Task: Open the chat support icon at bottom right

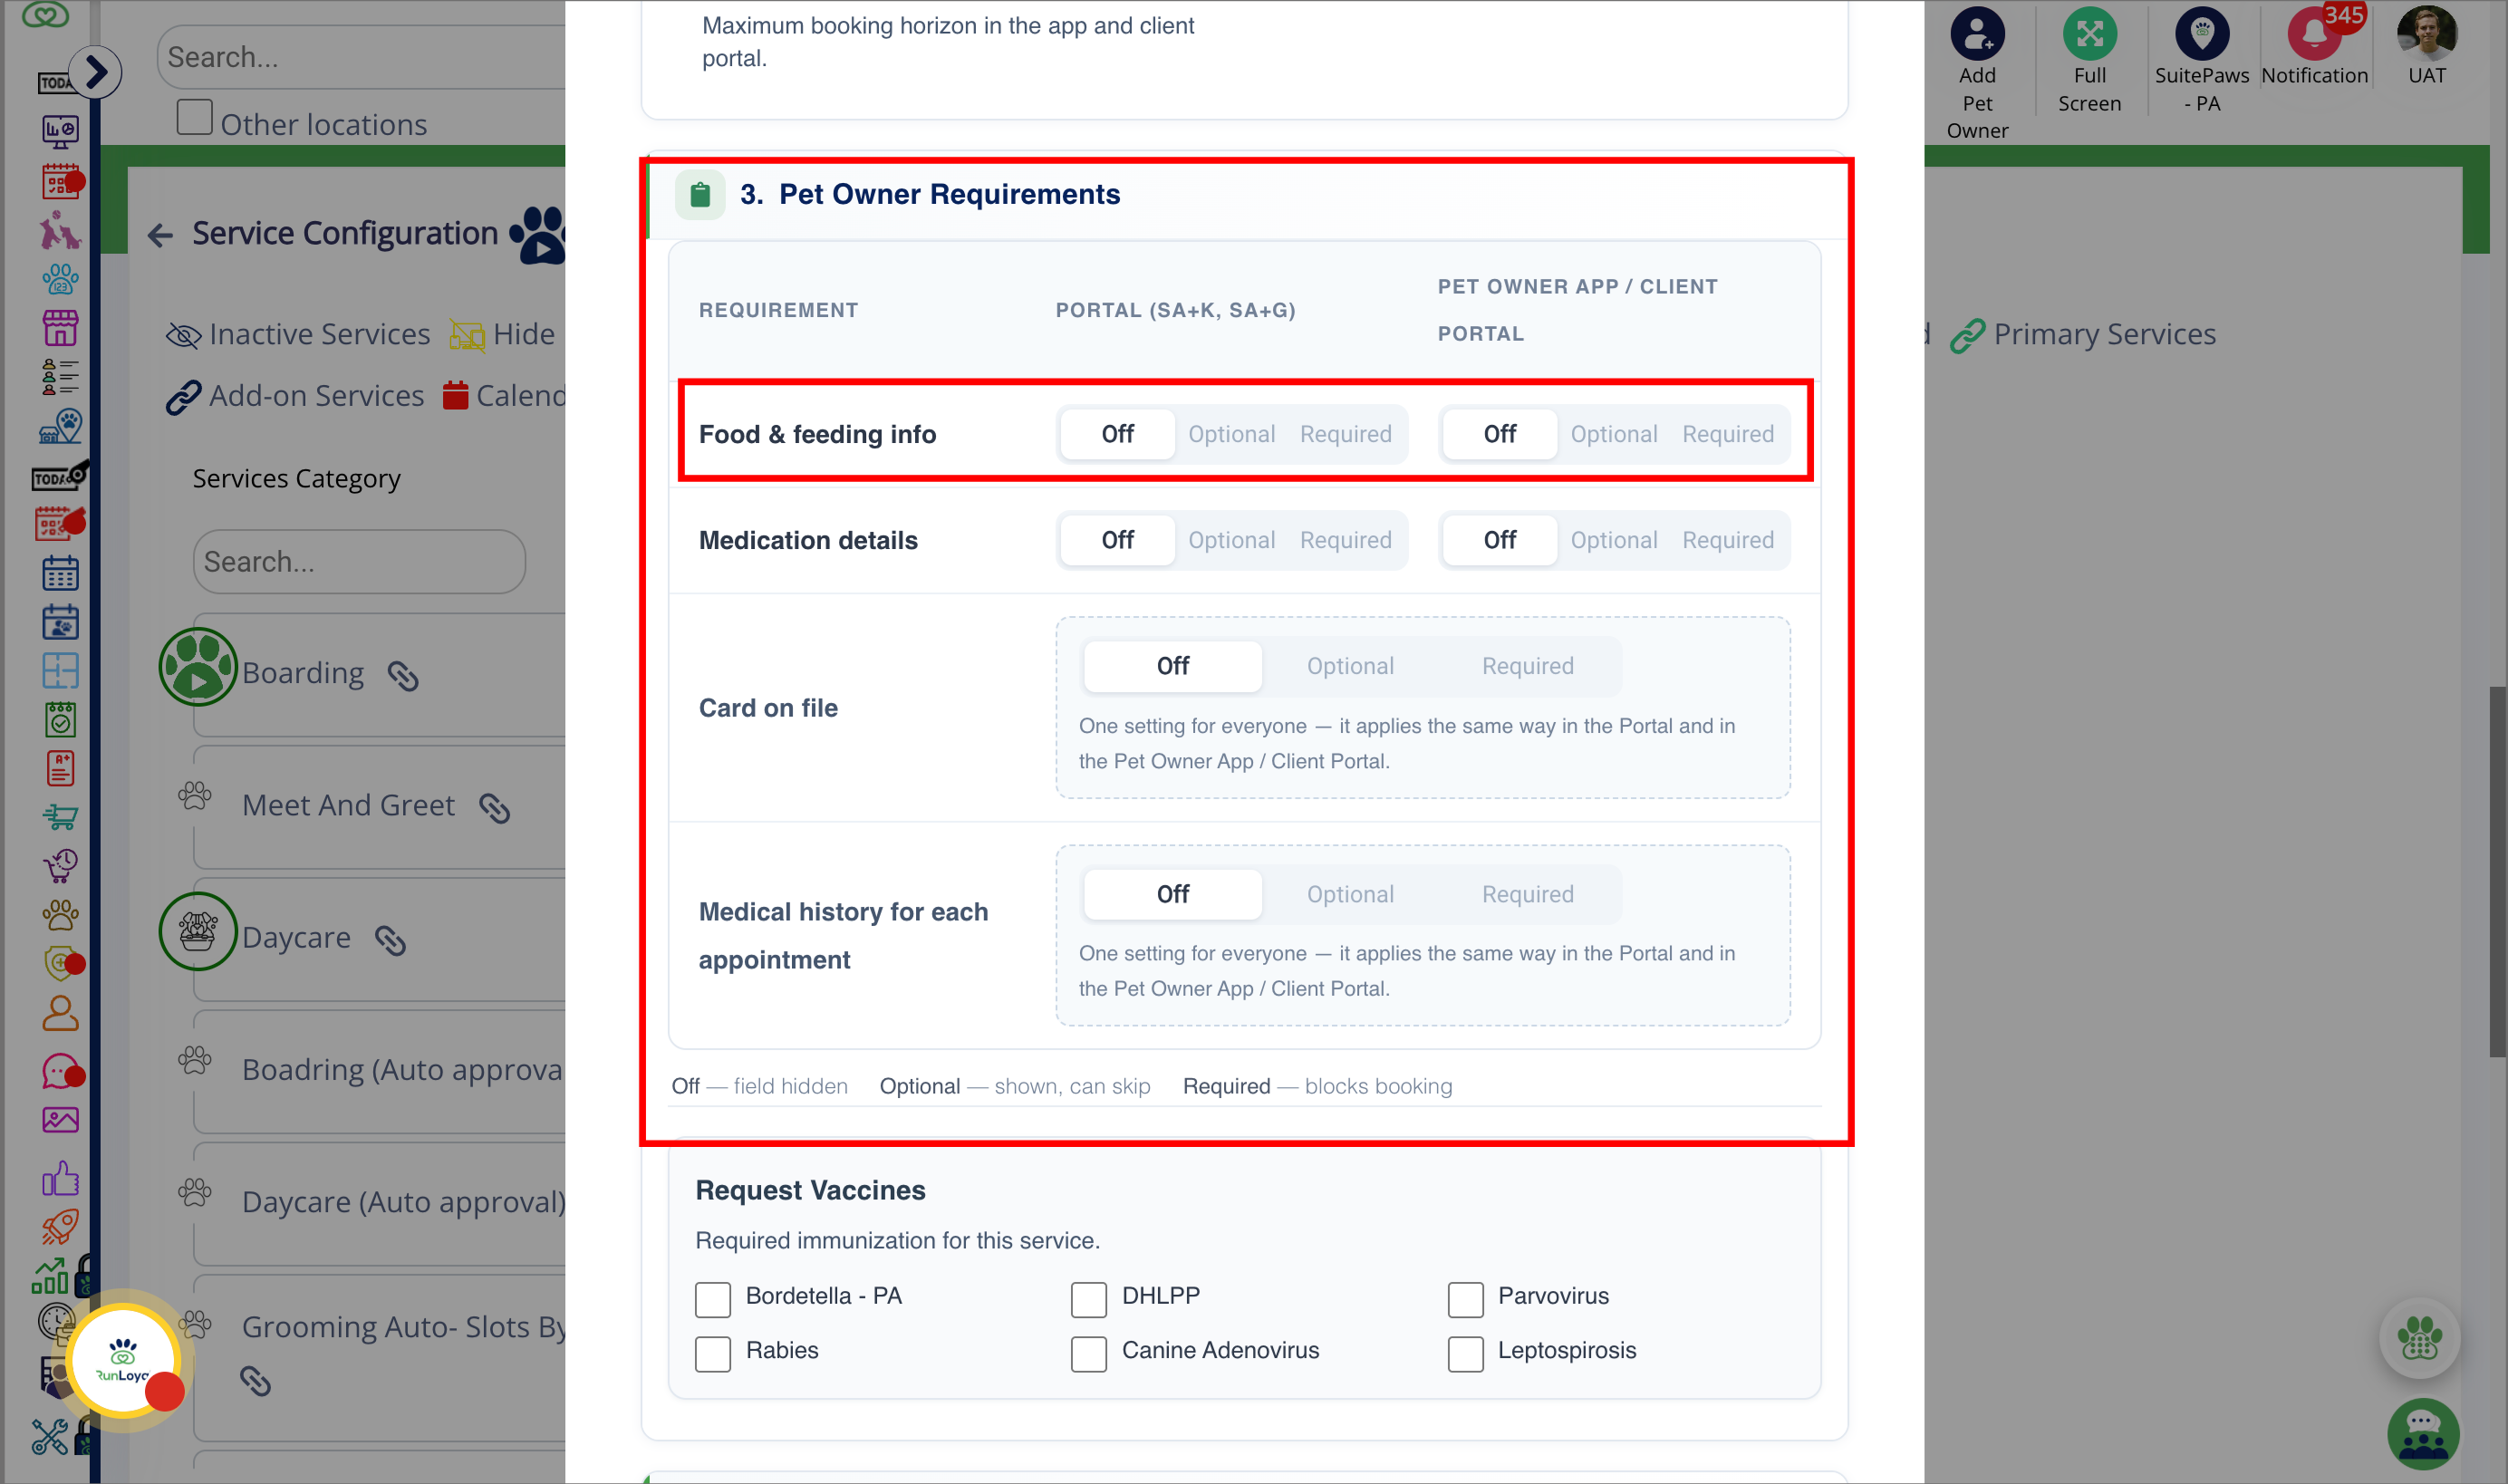Action: pos(2423,1434)
